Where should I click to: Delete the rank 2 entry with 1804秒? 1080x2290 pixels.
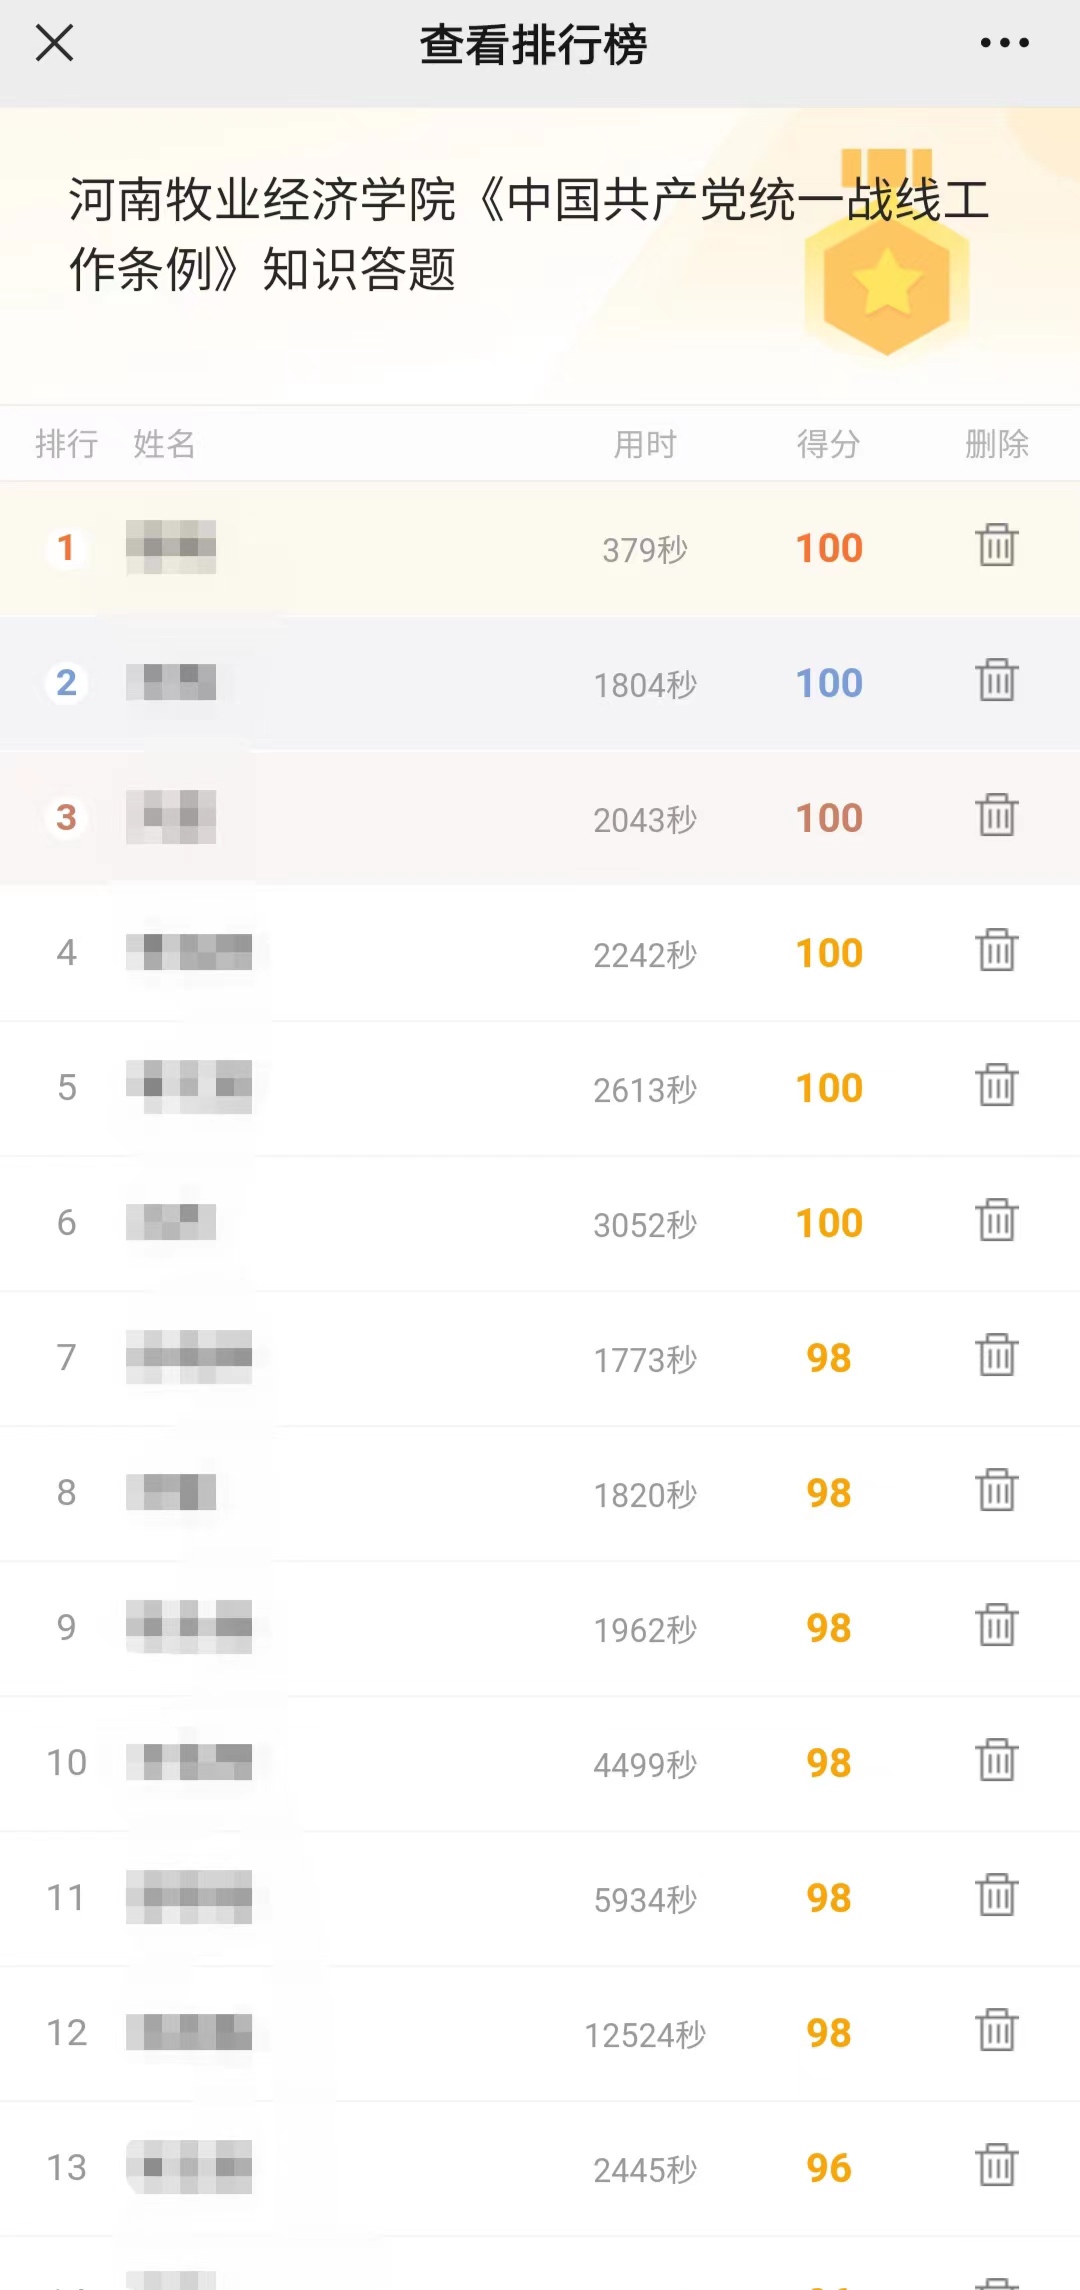(x=997, y=680)
